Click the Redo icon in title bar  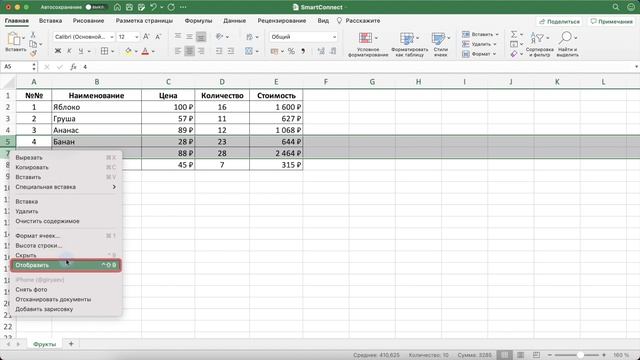(171, 7)
